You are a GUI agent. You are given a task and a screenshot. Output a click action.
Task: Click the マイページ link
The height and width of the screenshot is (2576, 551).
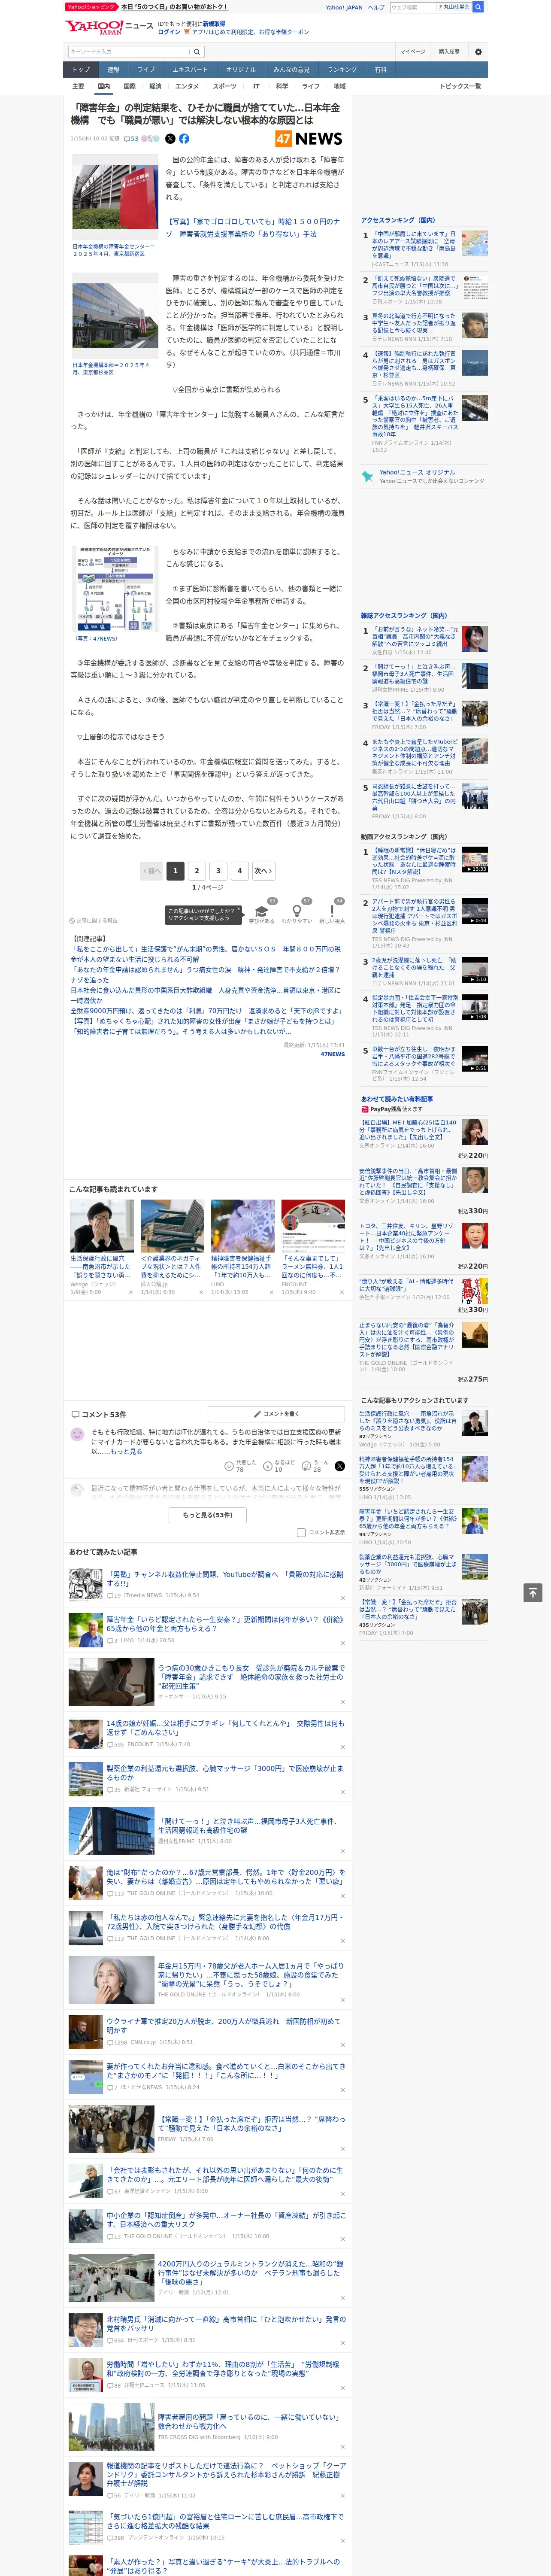[412, 52]
